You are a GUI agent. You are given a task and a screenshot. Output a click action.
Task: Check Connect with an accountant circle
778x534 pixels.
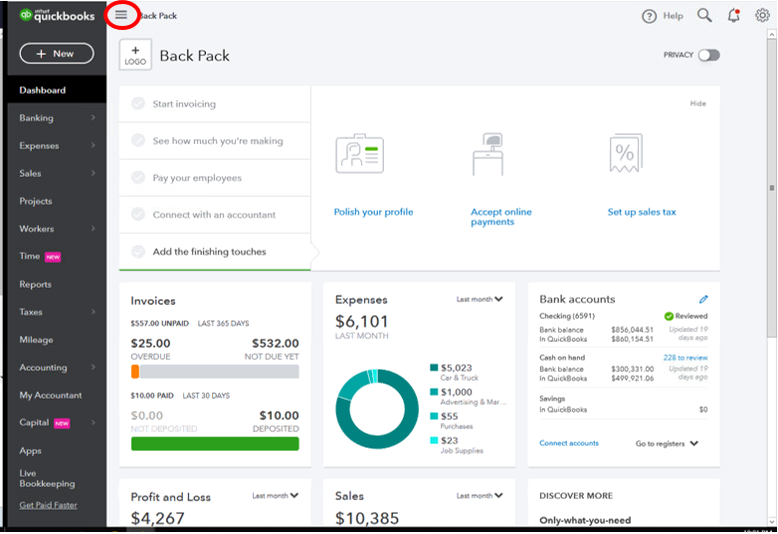pos(138,214)
